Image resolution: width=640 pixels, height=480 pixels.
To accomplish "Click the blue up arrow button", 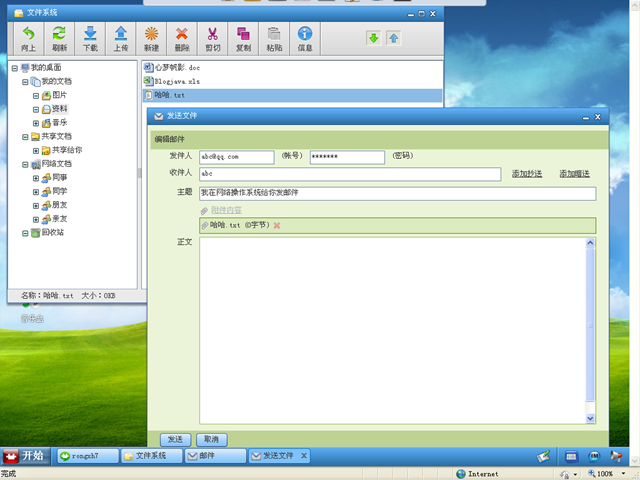I will click(393, 38).
